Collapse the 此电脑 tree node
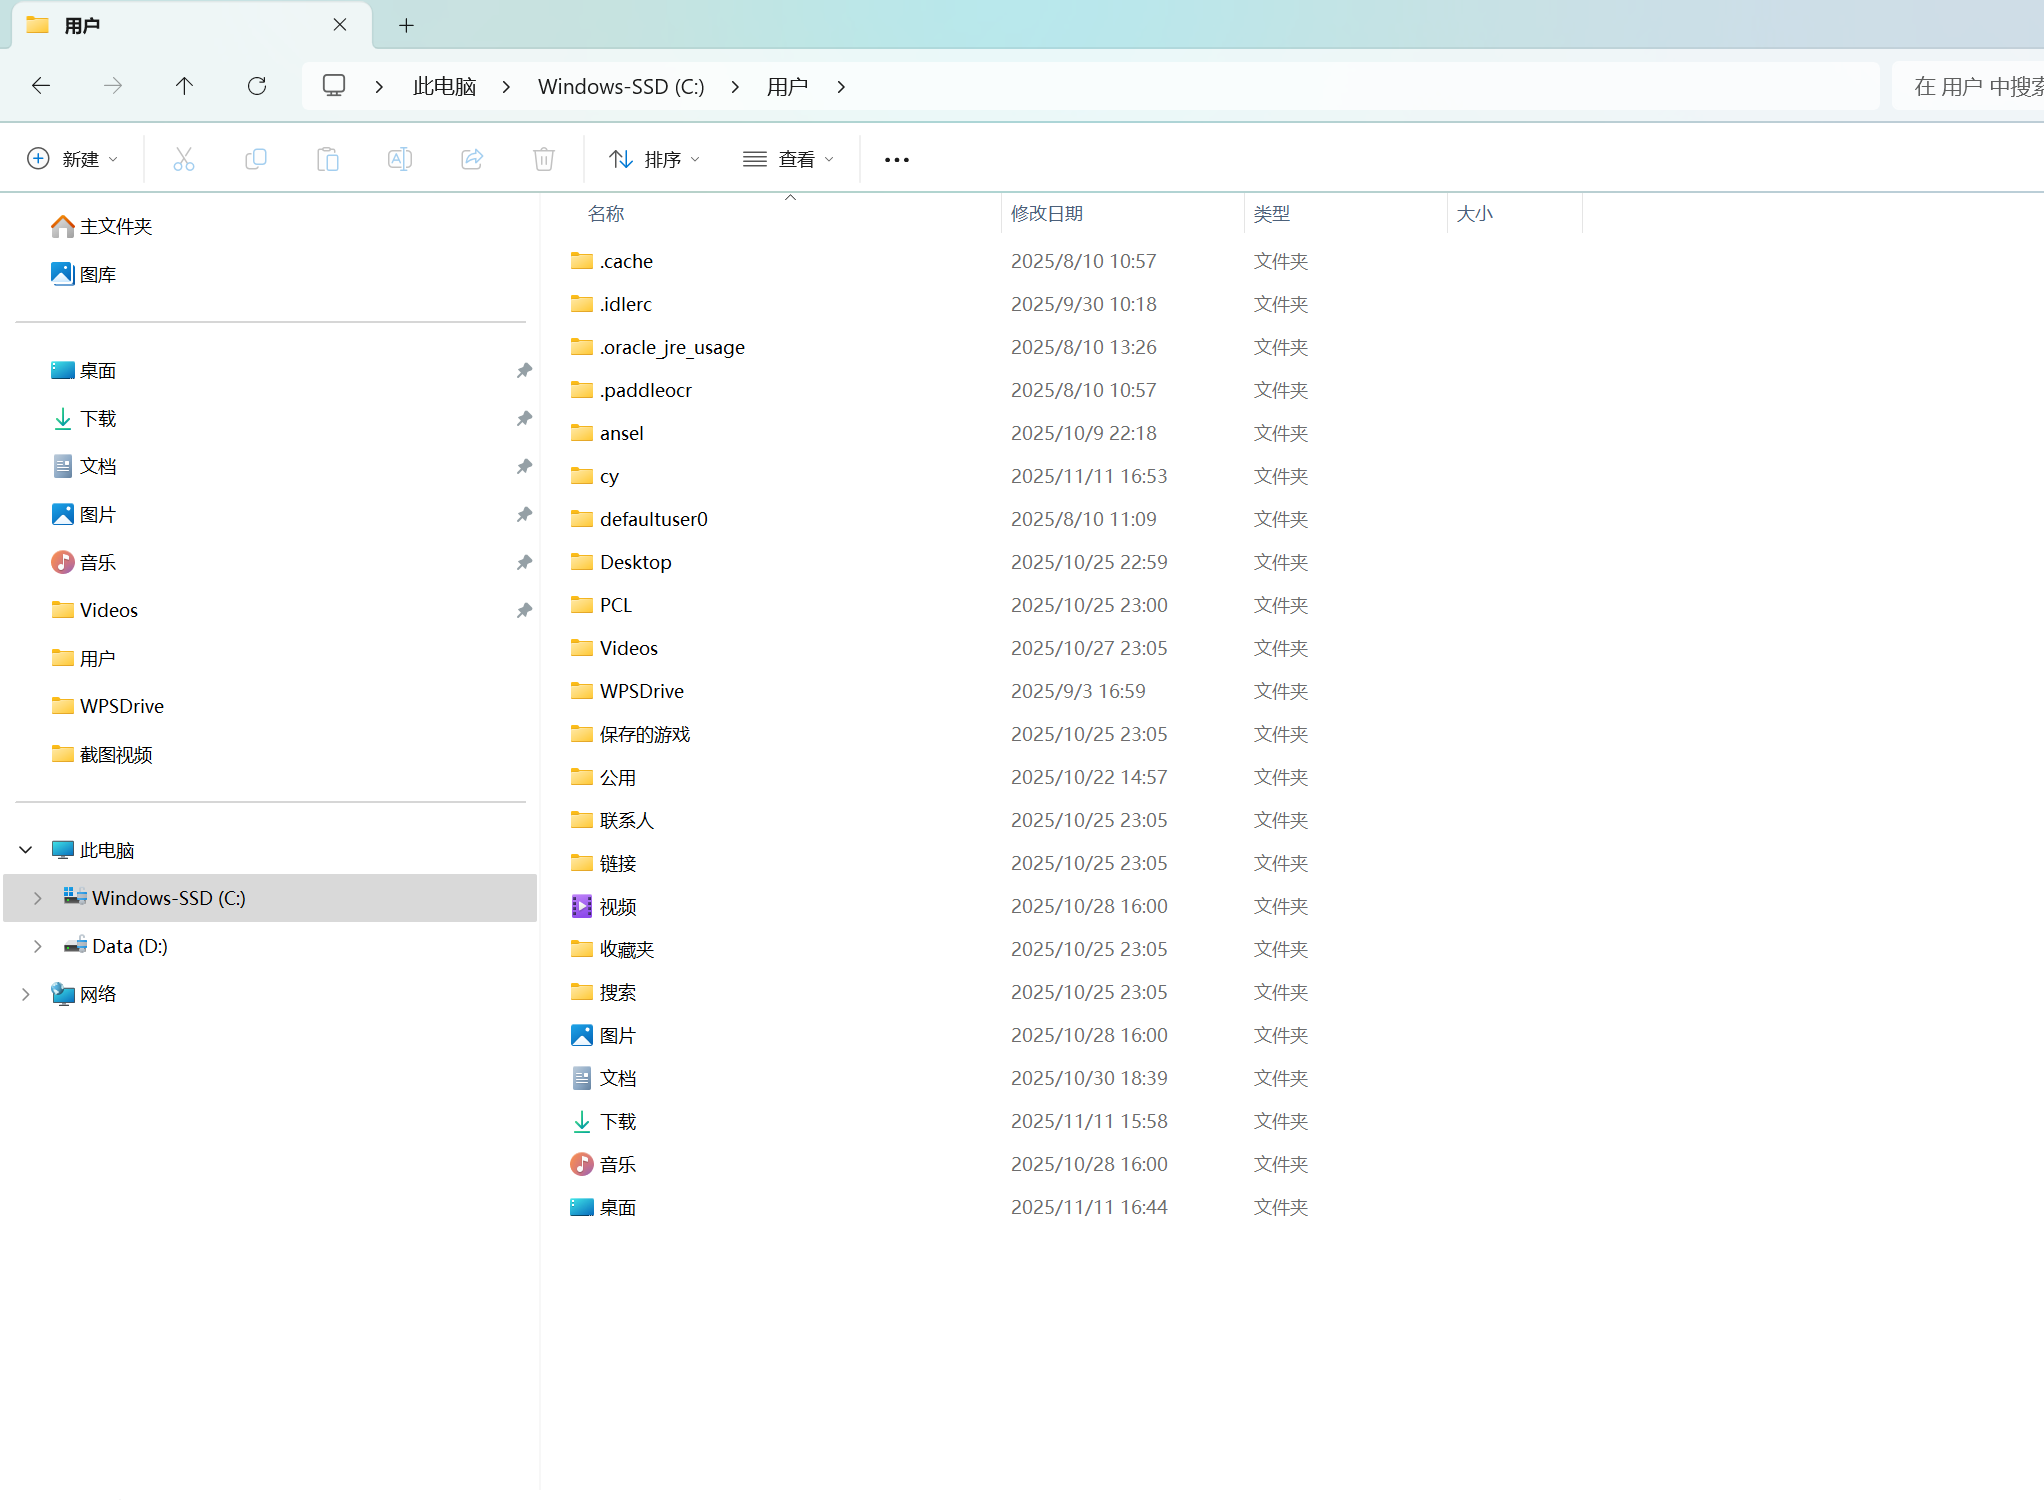 tap(26, 850)
